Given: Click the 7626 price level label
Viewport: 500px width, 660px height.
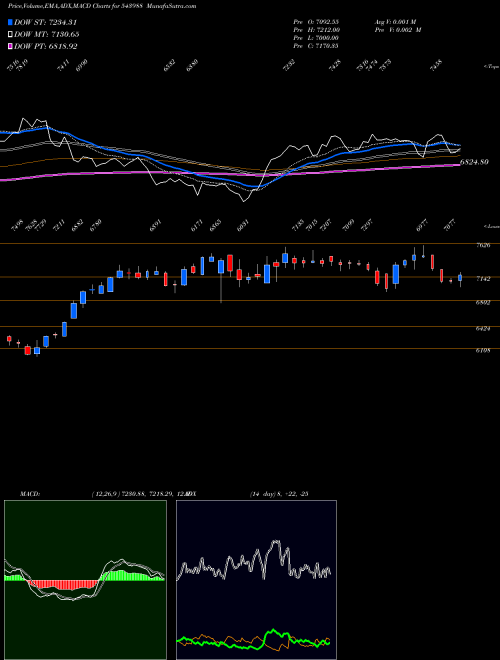Looking at the screenshot, I should tap(483, 245).
